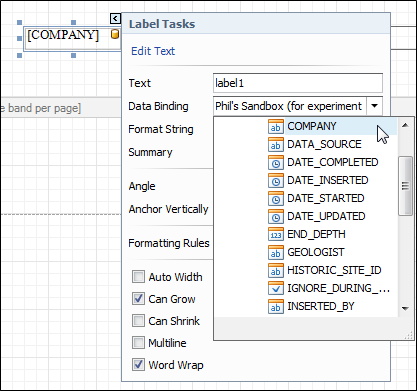Choose HISTORIC_SITE_ID in the field list

click(x=334, y=270)
